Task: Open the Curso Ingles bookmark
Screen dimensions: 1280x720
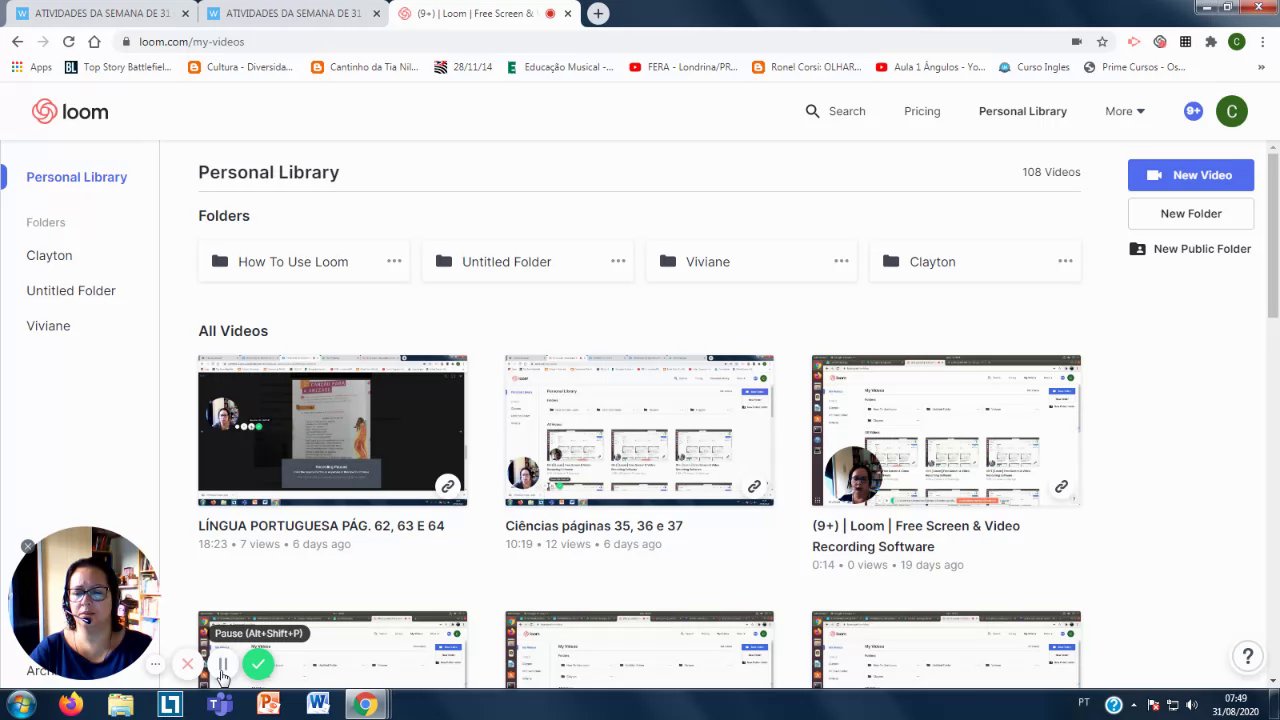Action: (1033, 67)
